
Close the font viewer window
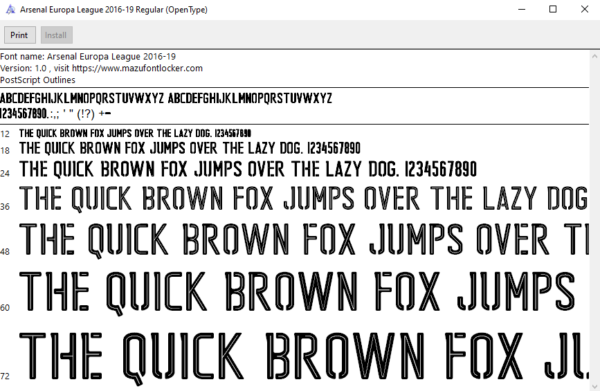584,9
